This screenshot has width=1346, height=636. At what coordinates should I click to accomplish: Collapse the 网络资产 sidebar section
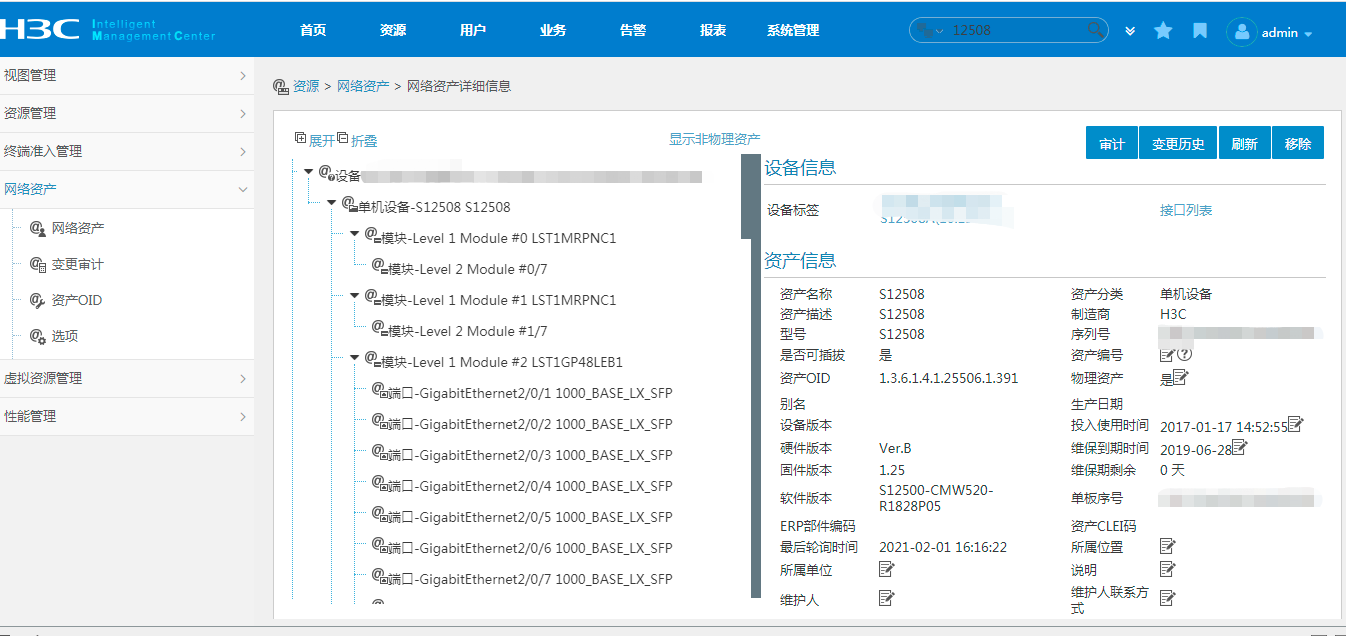127,189
